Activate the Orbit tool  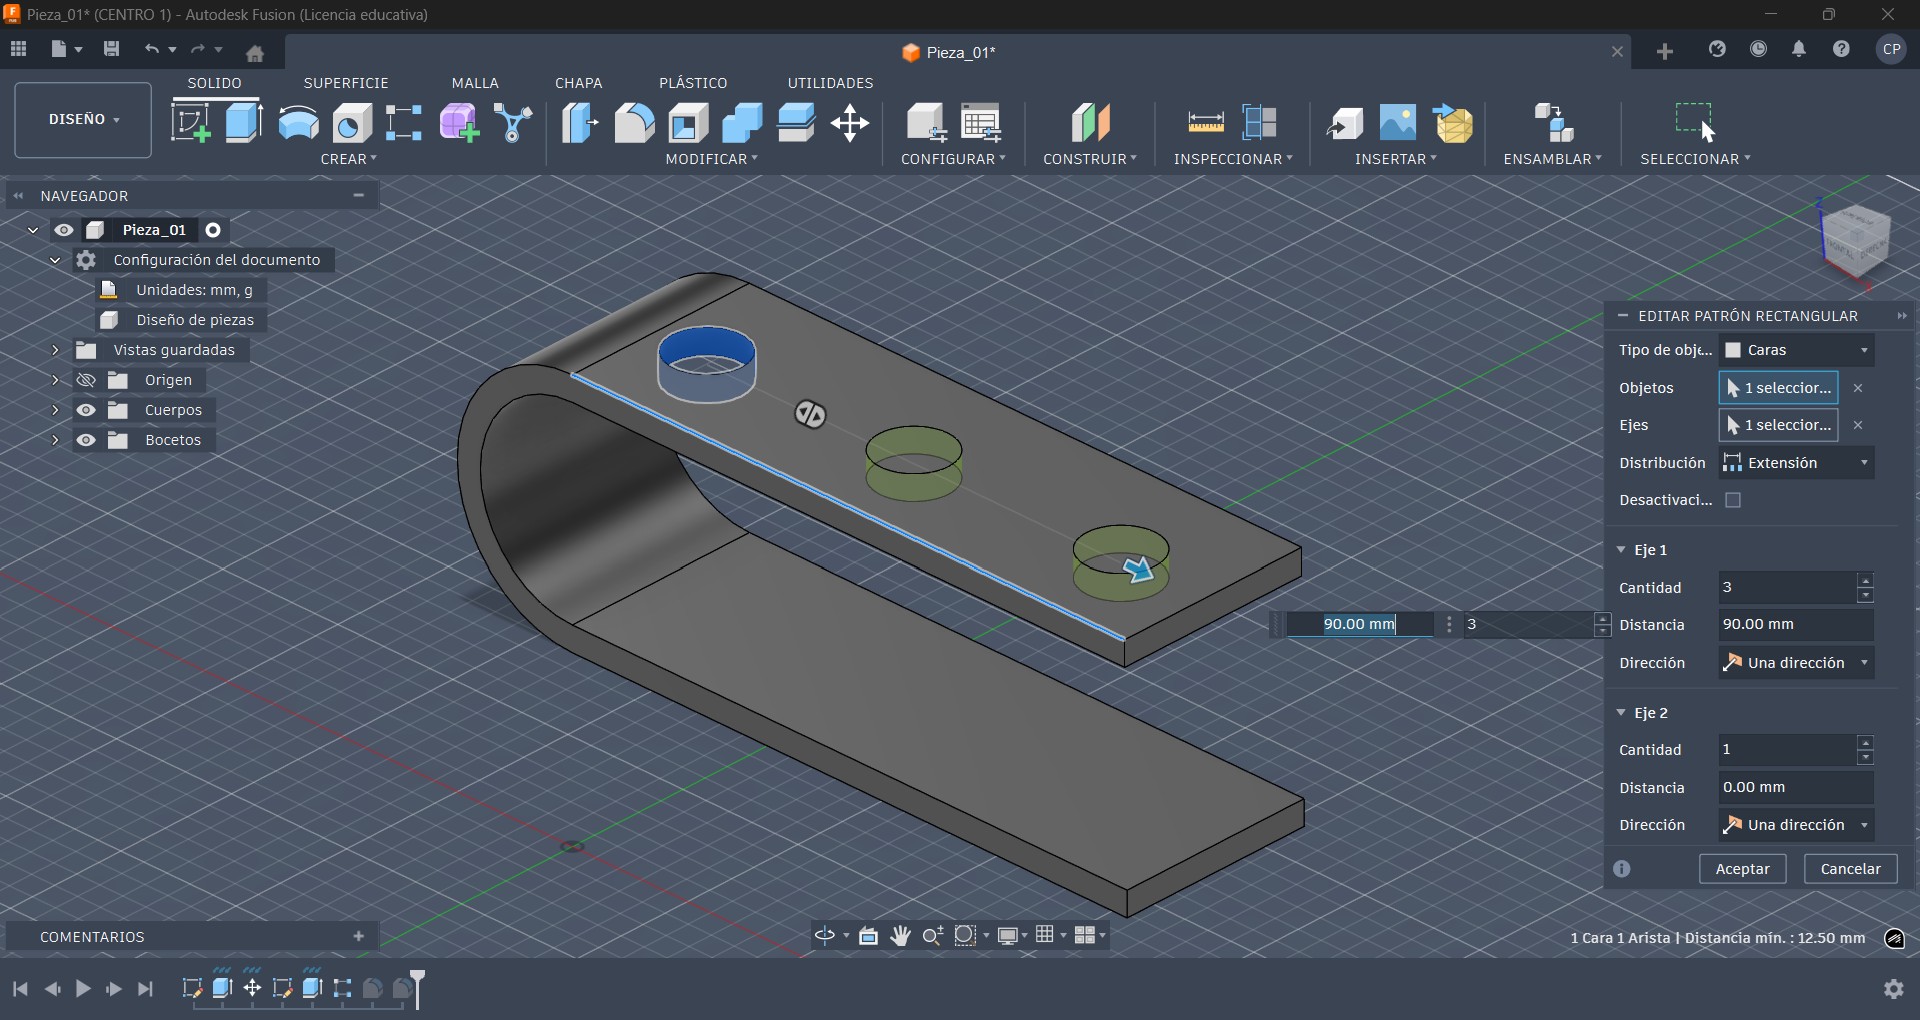[827, 935]
